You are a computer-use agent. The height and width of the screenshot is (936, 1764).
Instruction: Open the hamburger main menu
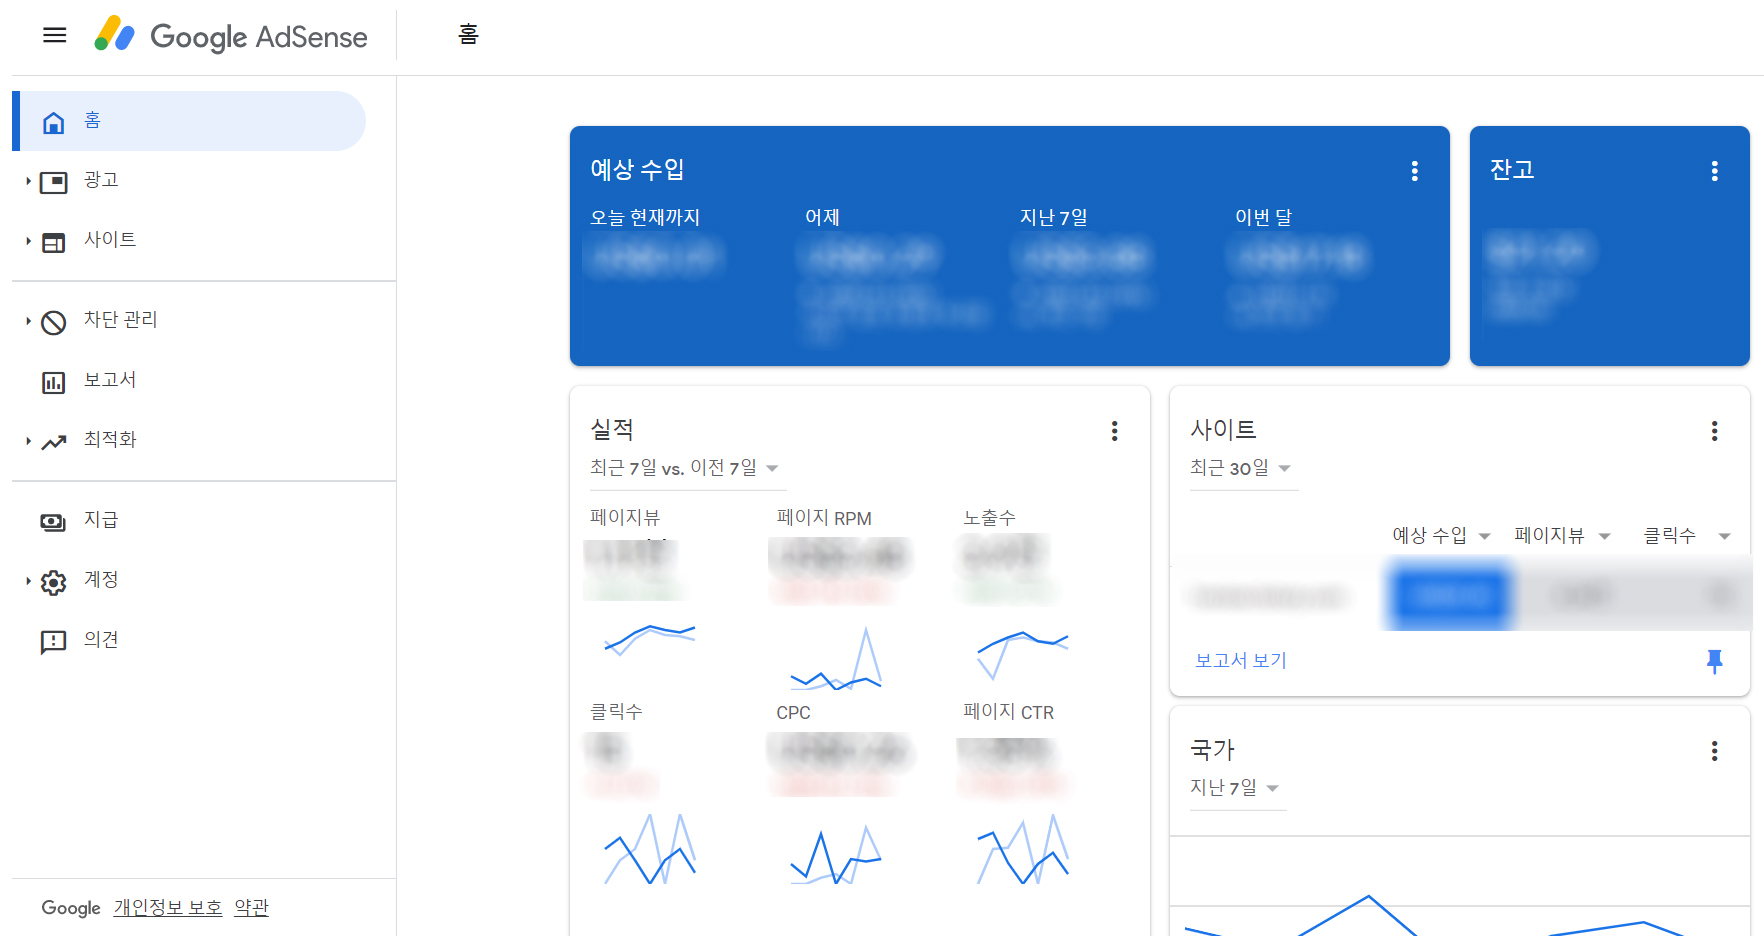tap(55, 36)
